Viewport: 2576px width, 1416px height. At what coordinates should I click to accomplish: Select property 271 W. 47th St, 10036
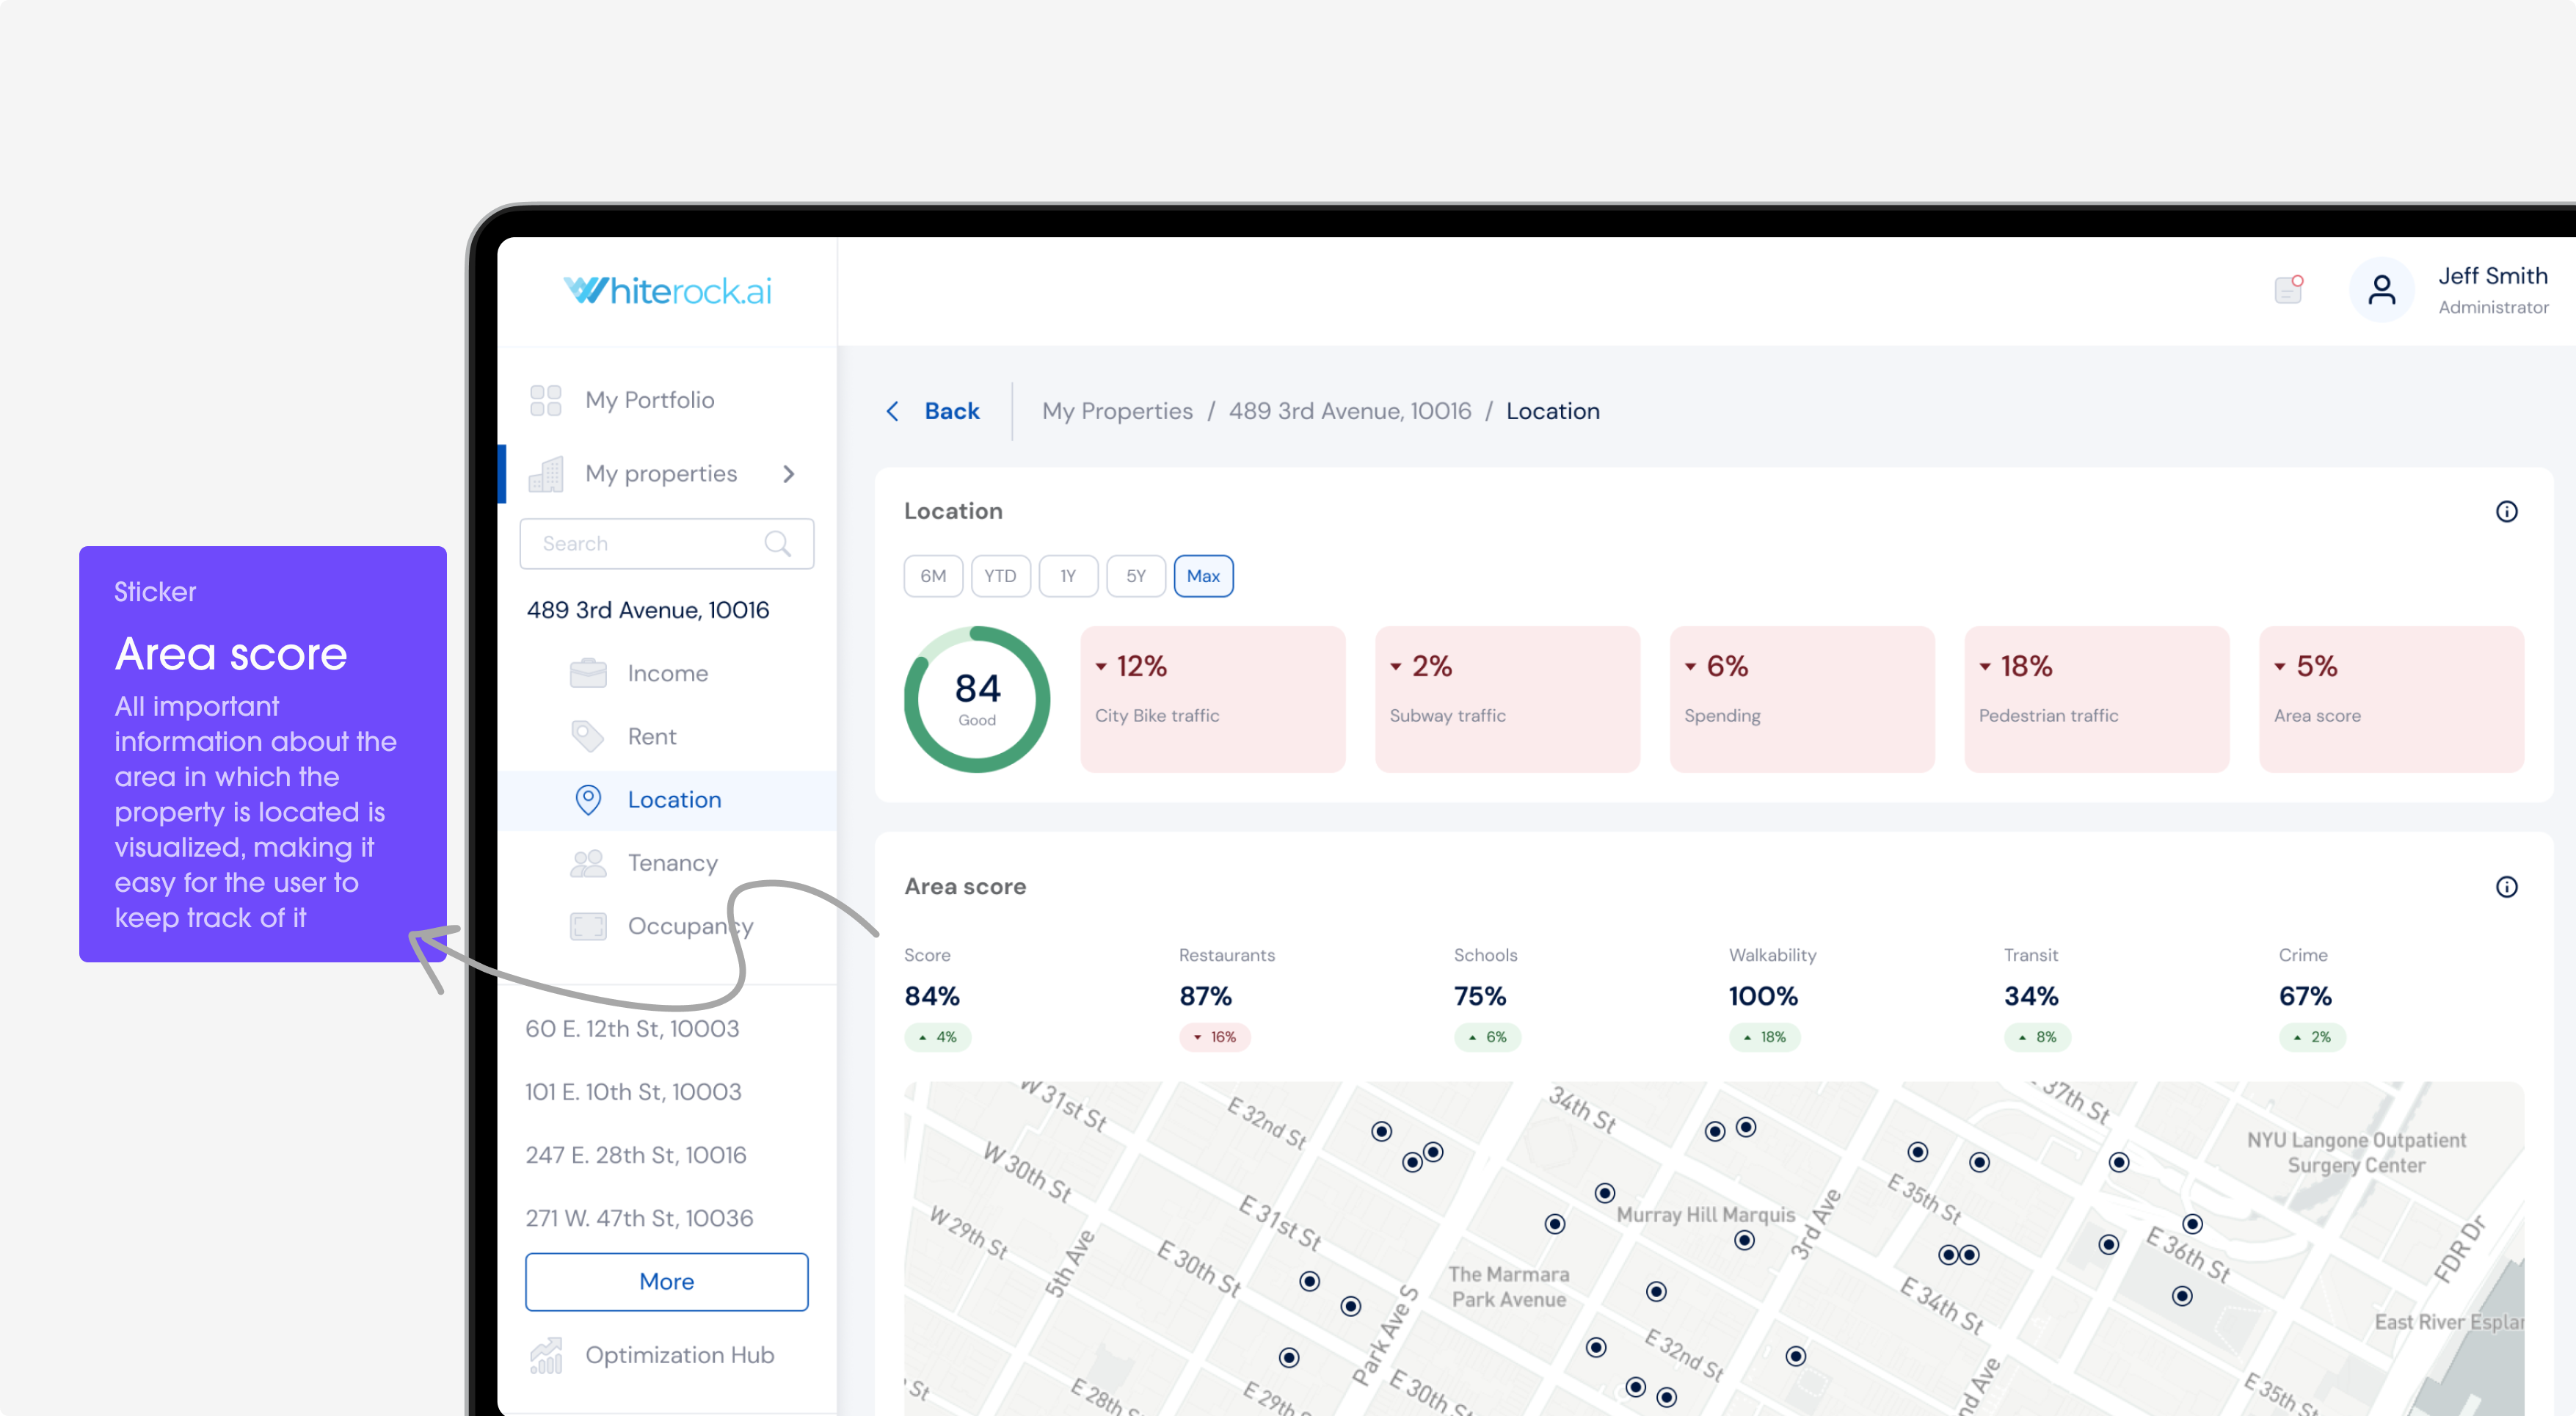(x=639, y=1218)
